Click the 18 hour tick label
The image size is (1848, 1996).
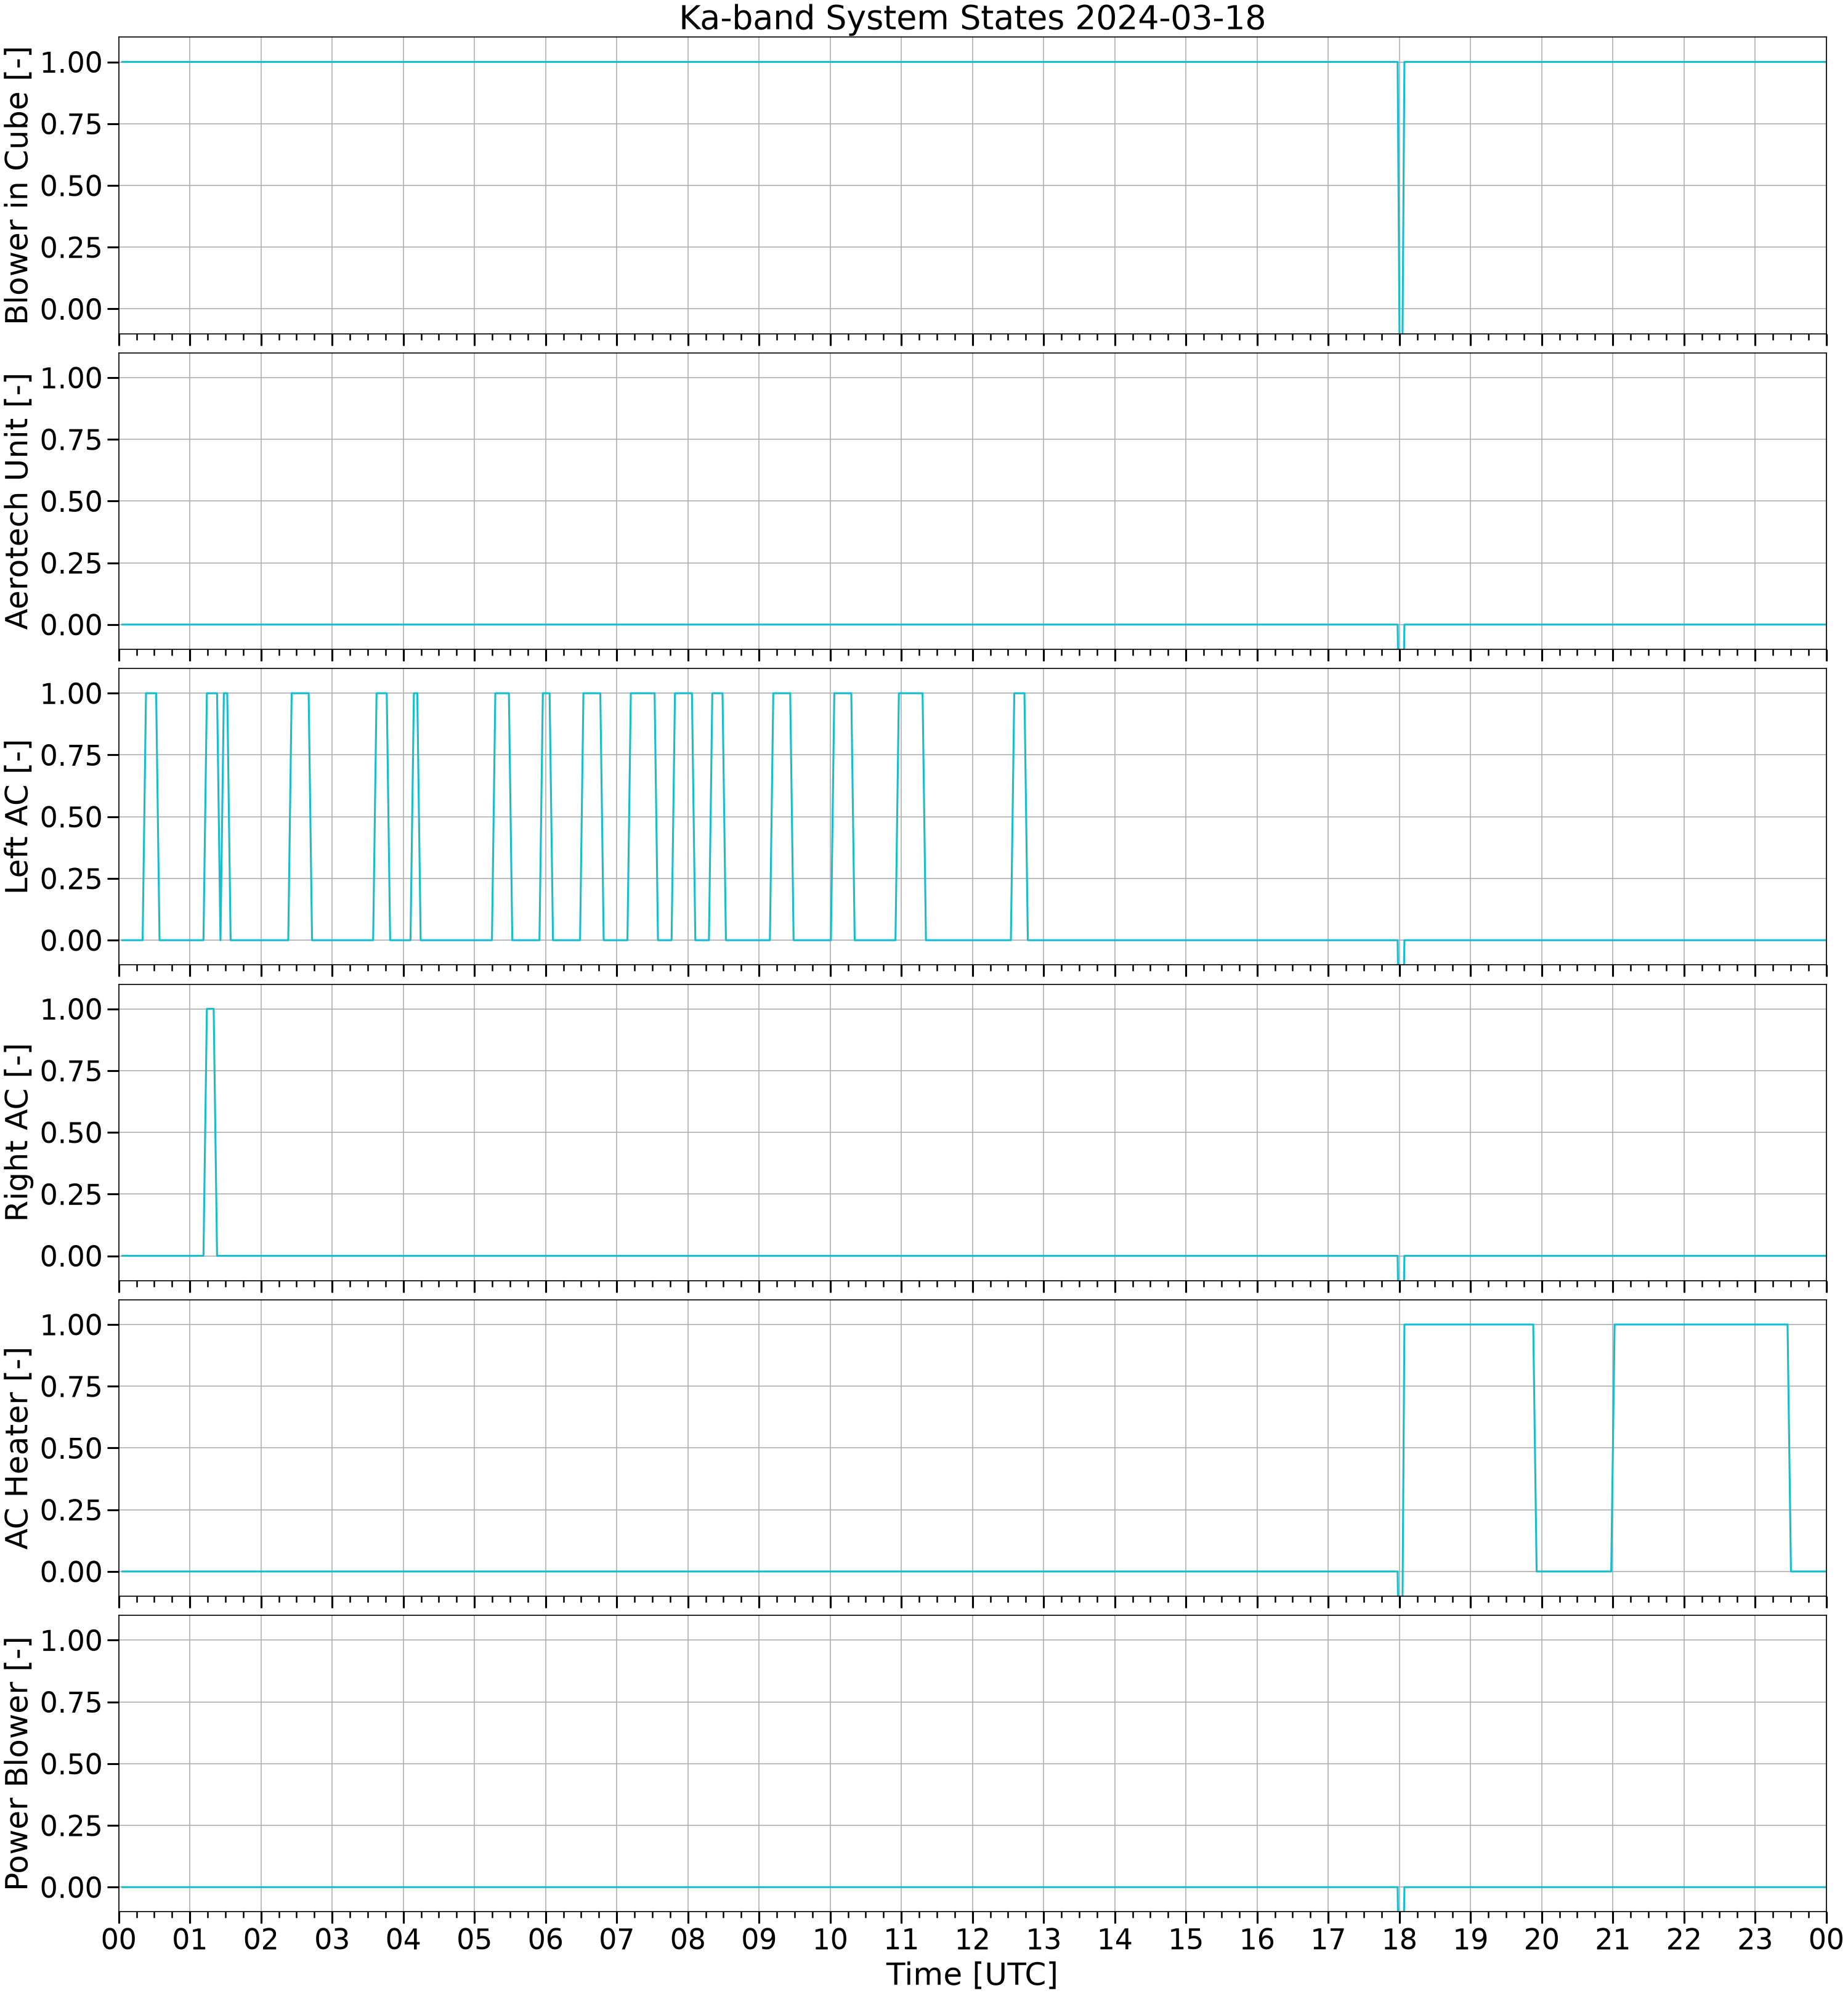(1399, 1939)
